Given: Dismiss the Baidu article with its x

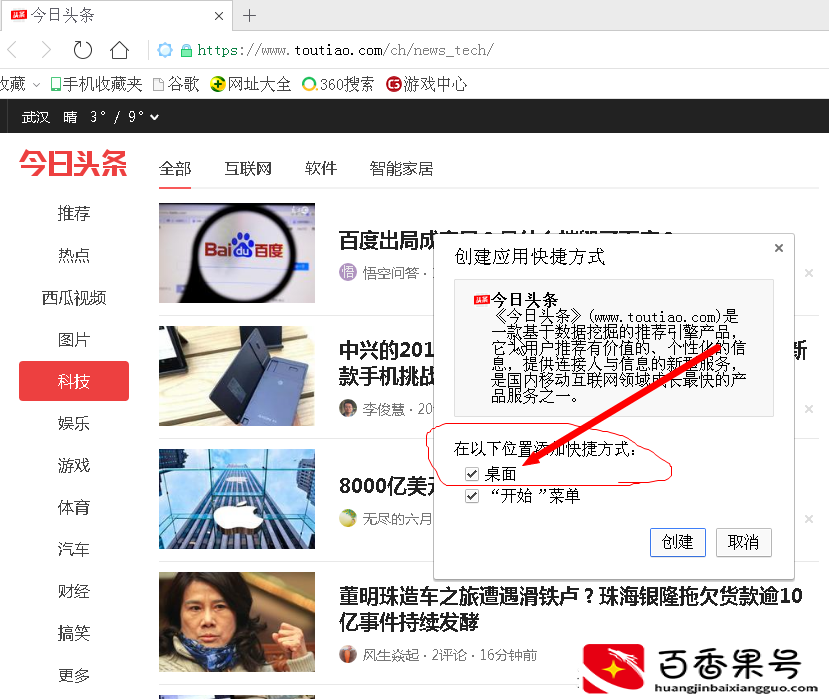Looking at the screenshot, I should 808,273.
